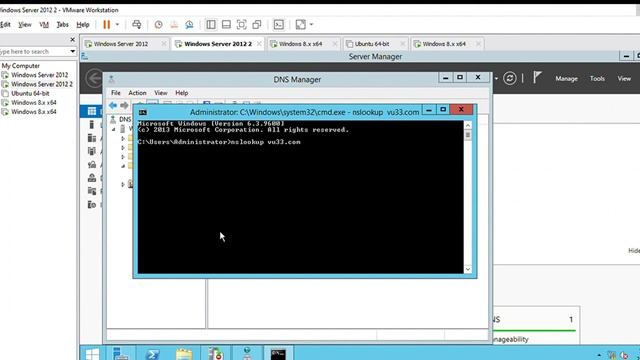Open the Server Manager notifications flag
This screenshot has width=640, height=360.
(537, 78)
